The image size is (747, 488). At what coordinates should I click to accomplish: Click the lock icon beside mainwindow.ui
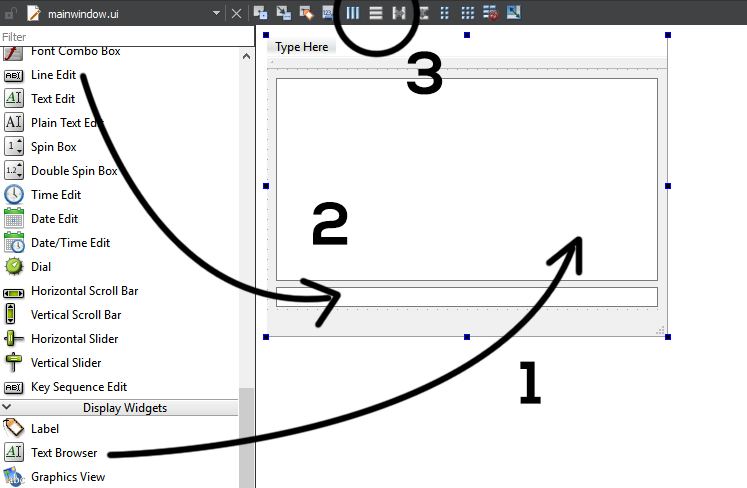[10, 13]
